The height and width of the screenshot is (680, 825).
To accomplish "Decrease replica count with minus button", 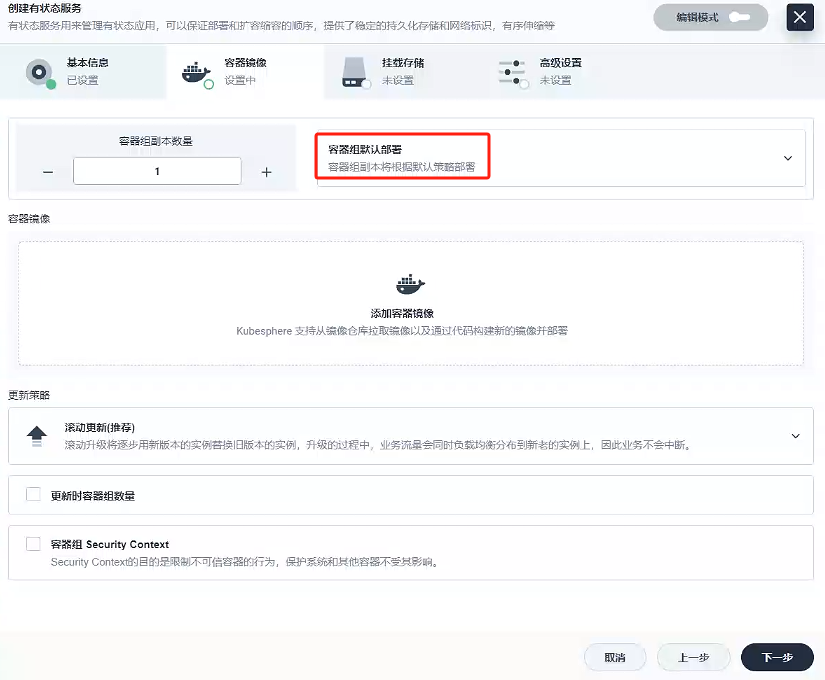I will (48, 172).
